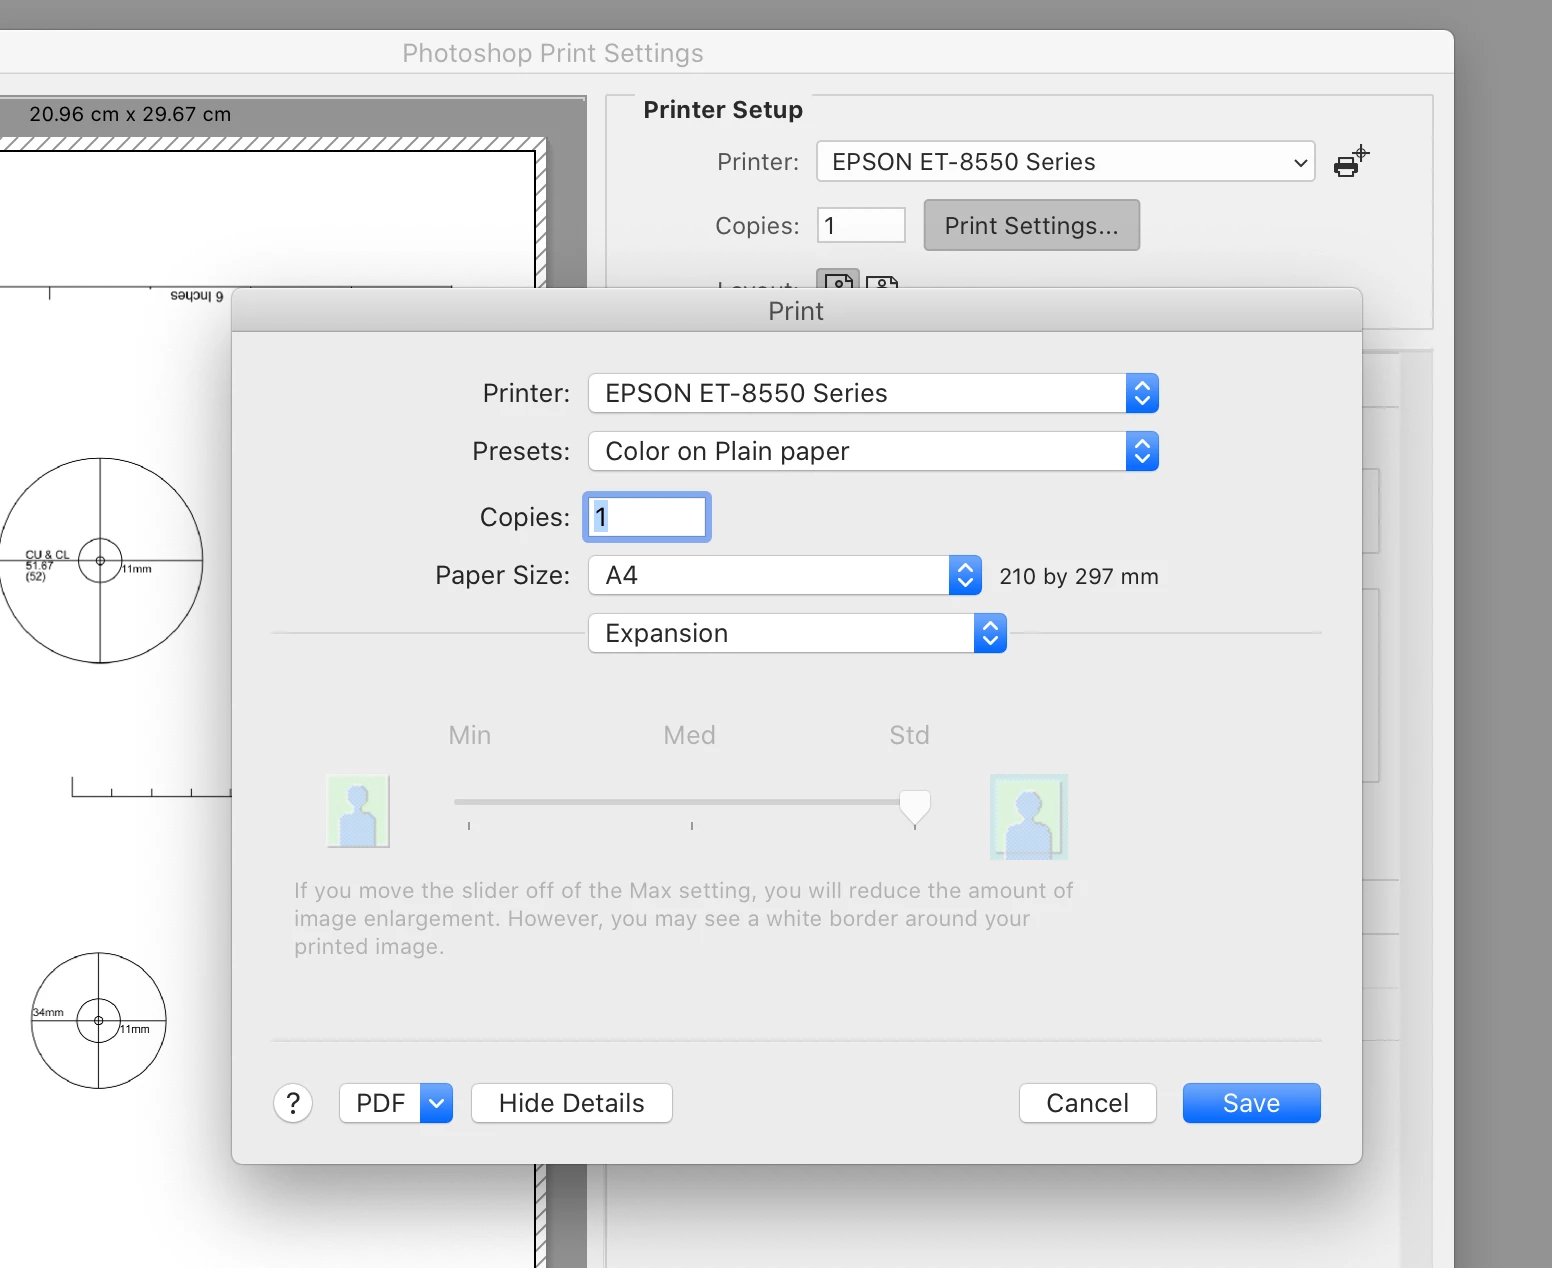Screen dimensions: 1552x1268
Task: Click the small minimum expansion preview image
Action: tap(358, 811)
